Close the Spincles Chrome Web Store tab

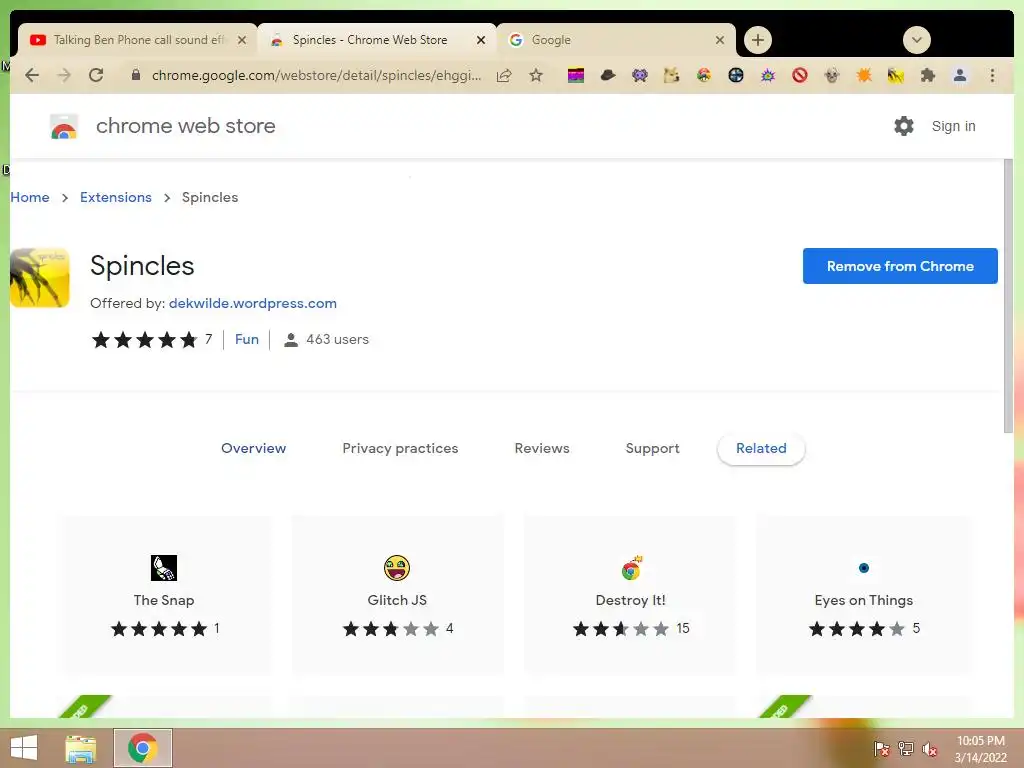(481, 40)
